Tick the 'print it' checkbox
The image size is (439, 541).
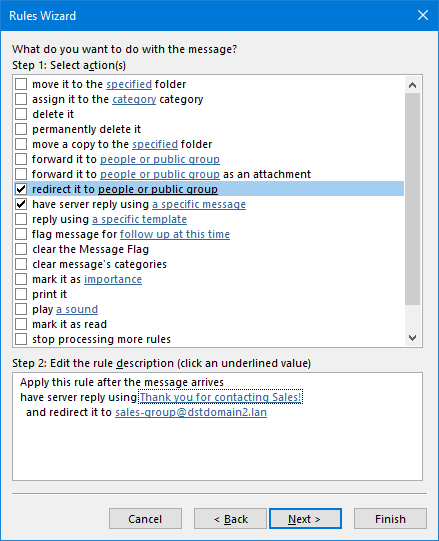pyautogui.click(x=21, y=294)
